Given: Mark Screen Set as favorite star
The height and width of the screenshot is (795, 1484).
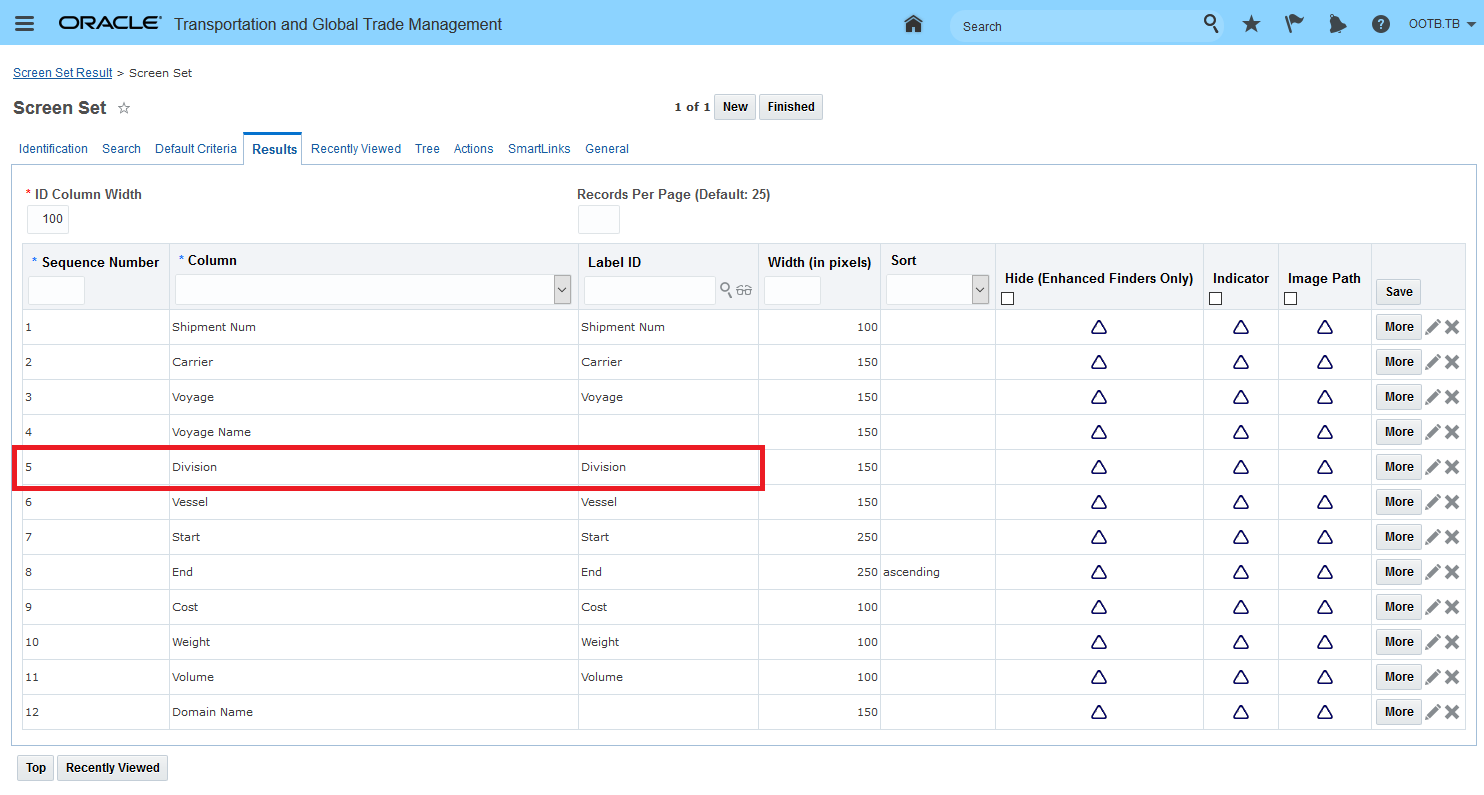Looking at the screenshot, I should tap(124, 108).
